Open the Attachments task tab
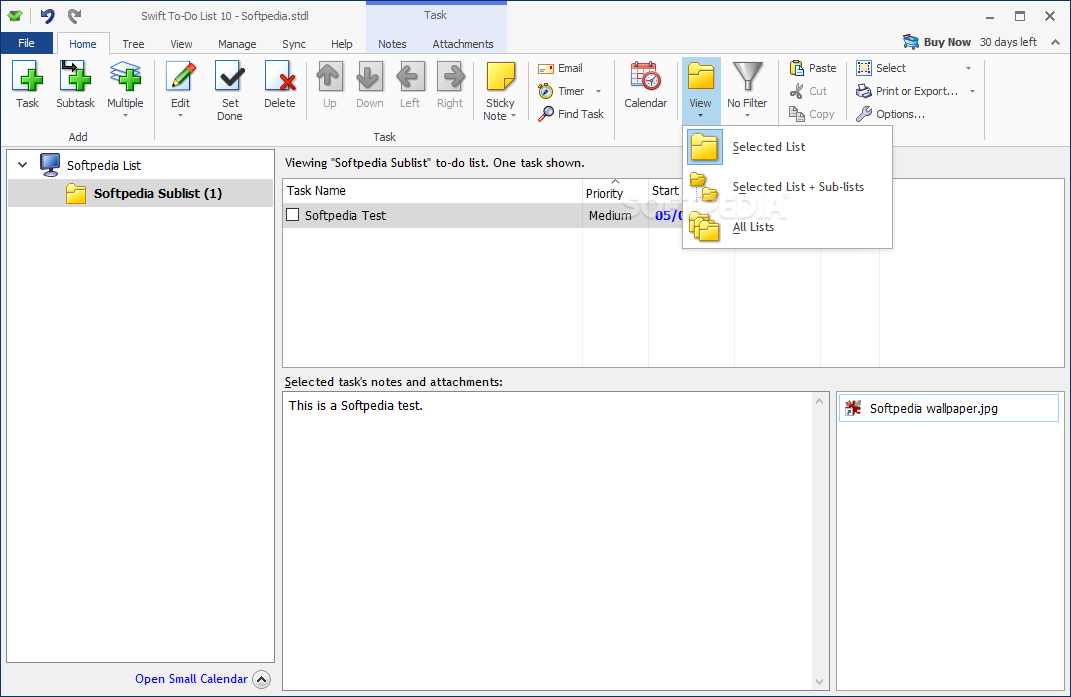The height and width of the screenshot is (697, 1071). click(462, 44)
